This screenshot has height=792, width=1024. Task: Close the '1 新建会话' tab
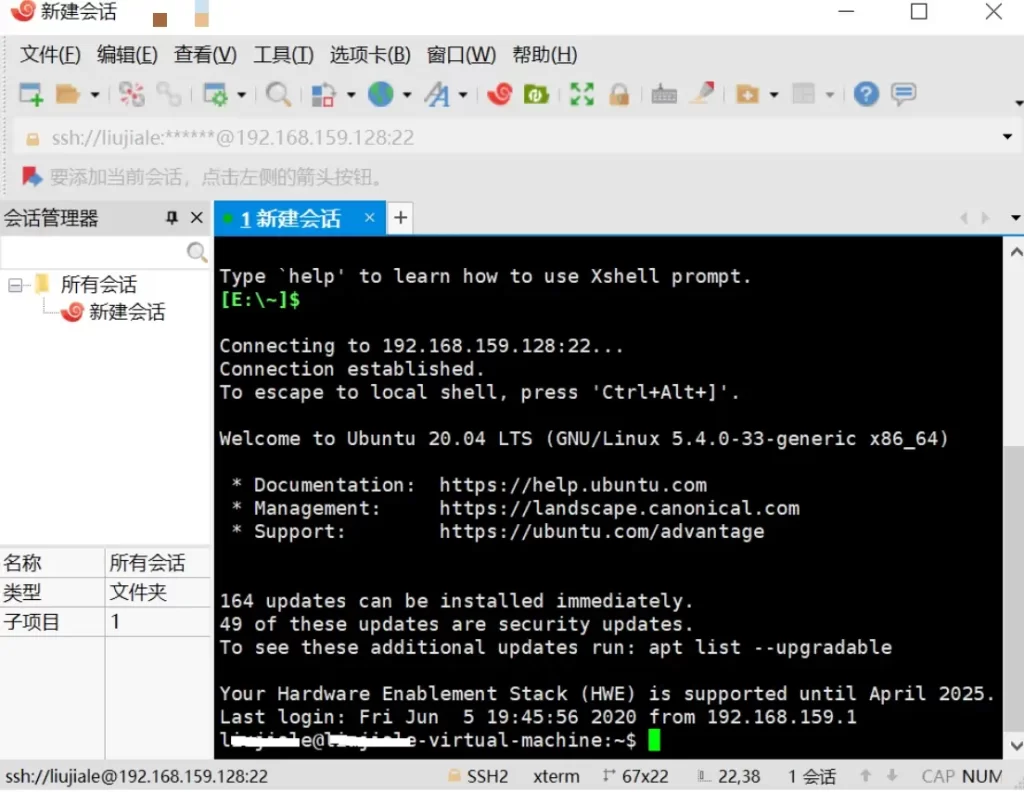coord(370,217)
